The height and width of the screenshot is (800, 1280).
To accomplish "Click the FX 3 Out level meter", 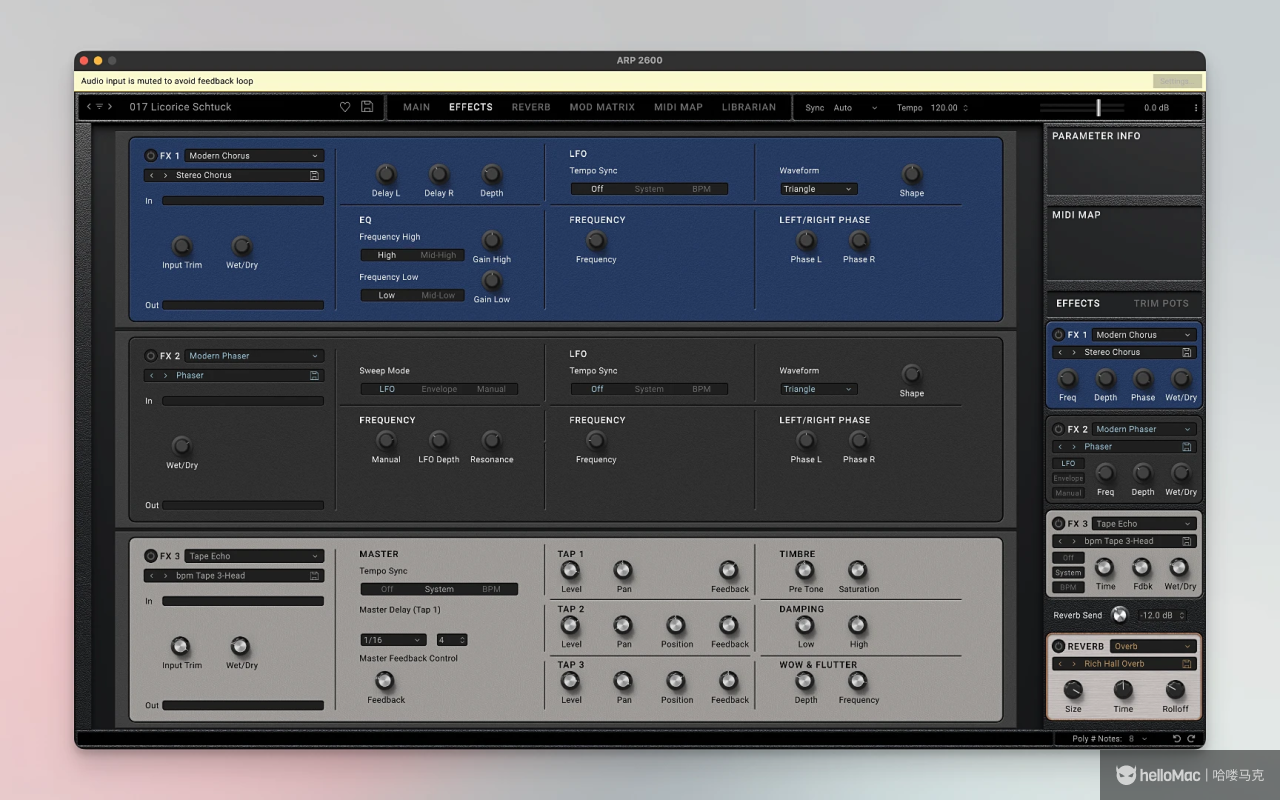I will [x=243, y=705].
